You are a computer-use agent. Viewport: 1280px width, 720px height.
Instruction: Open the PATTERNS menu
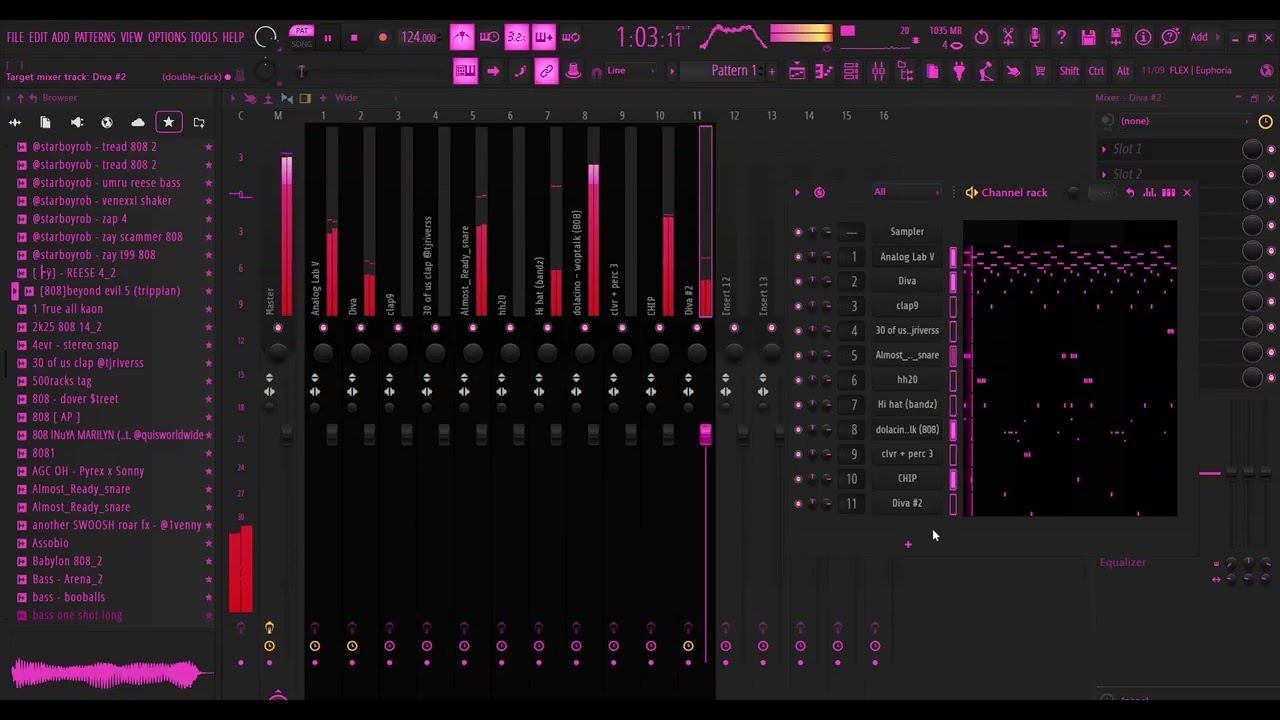tap(94, 37)
